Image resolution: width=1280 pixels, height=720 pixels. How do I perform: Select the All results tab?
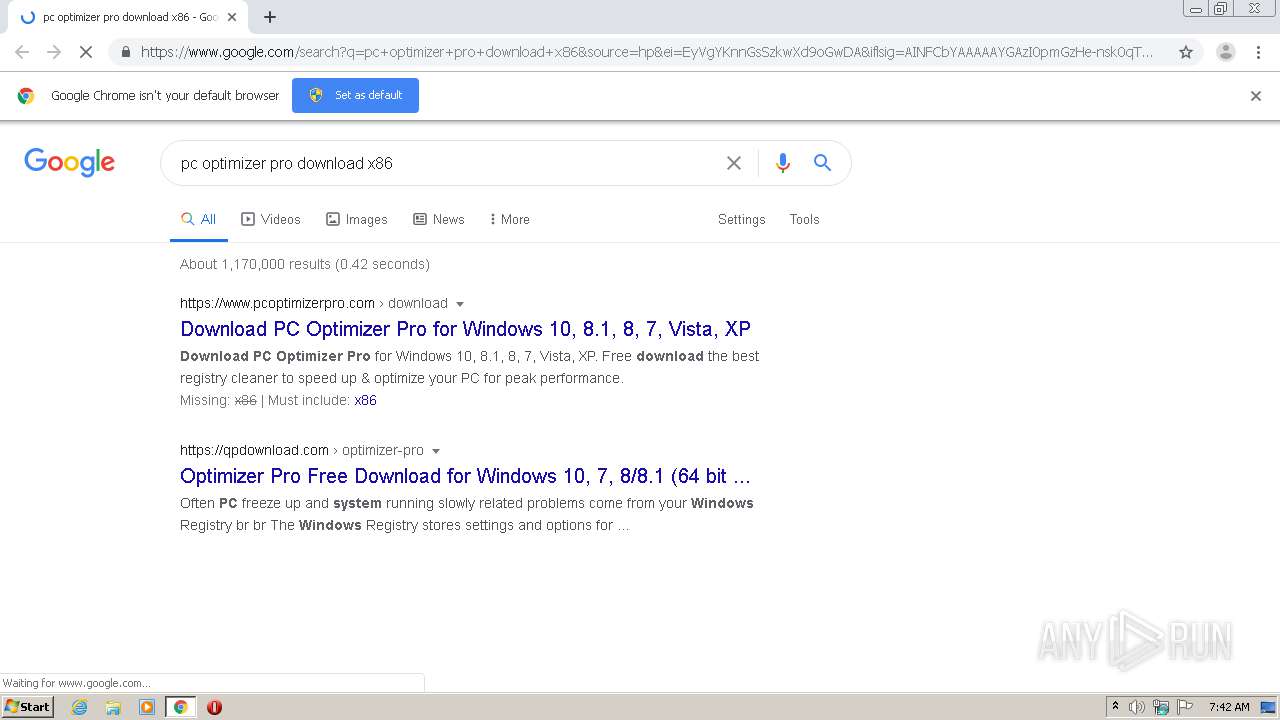(x=198, y=219)
